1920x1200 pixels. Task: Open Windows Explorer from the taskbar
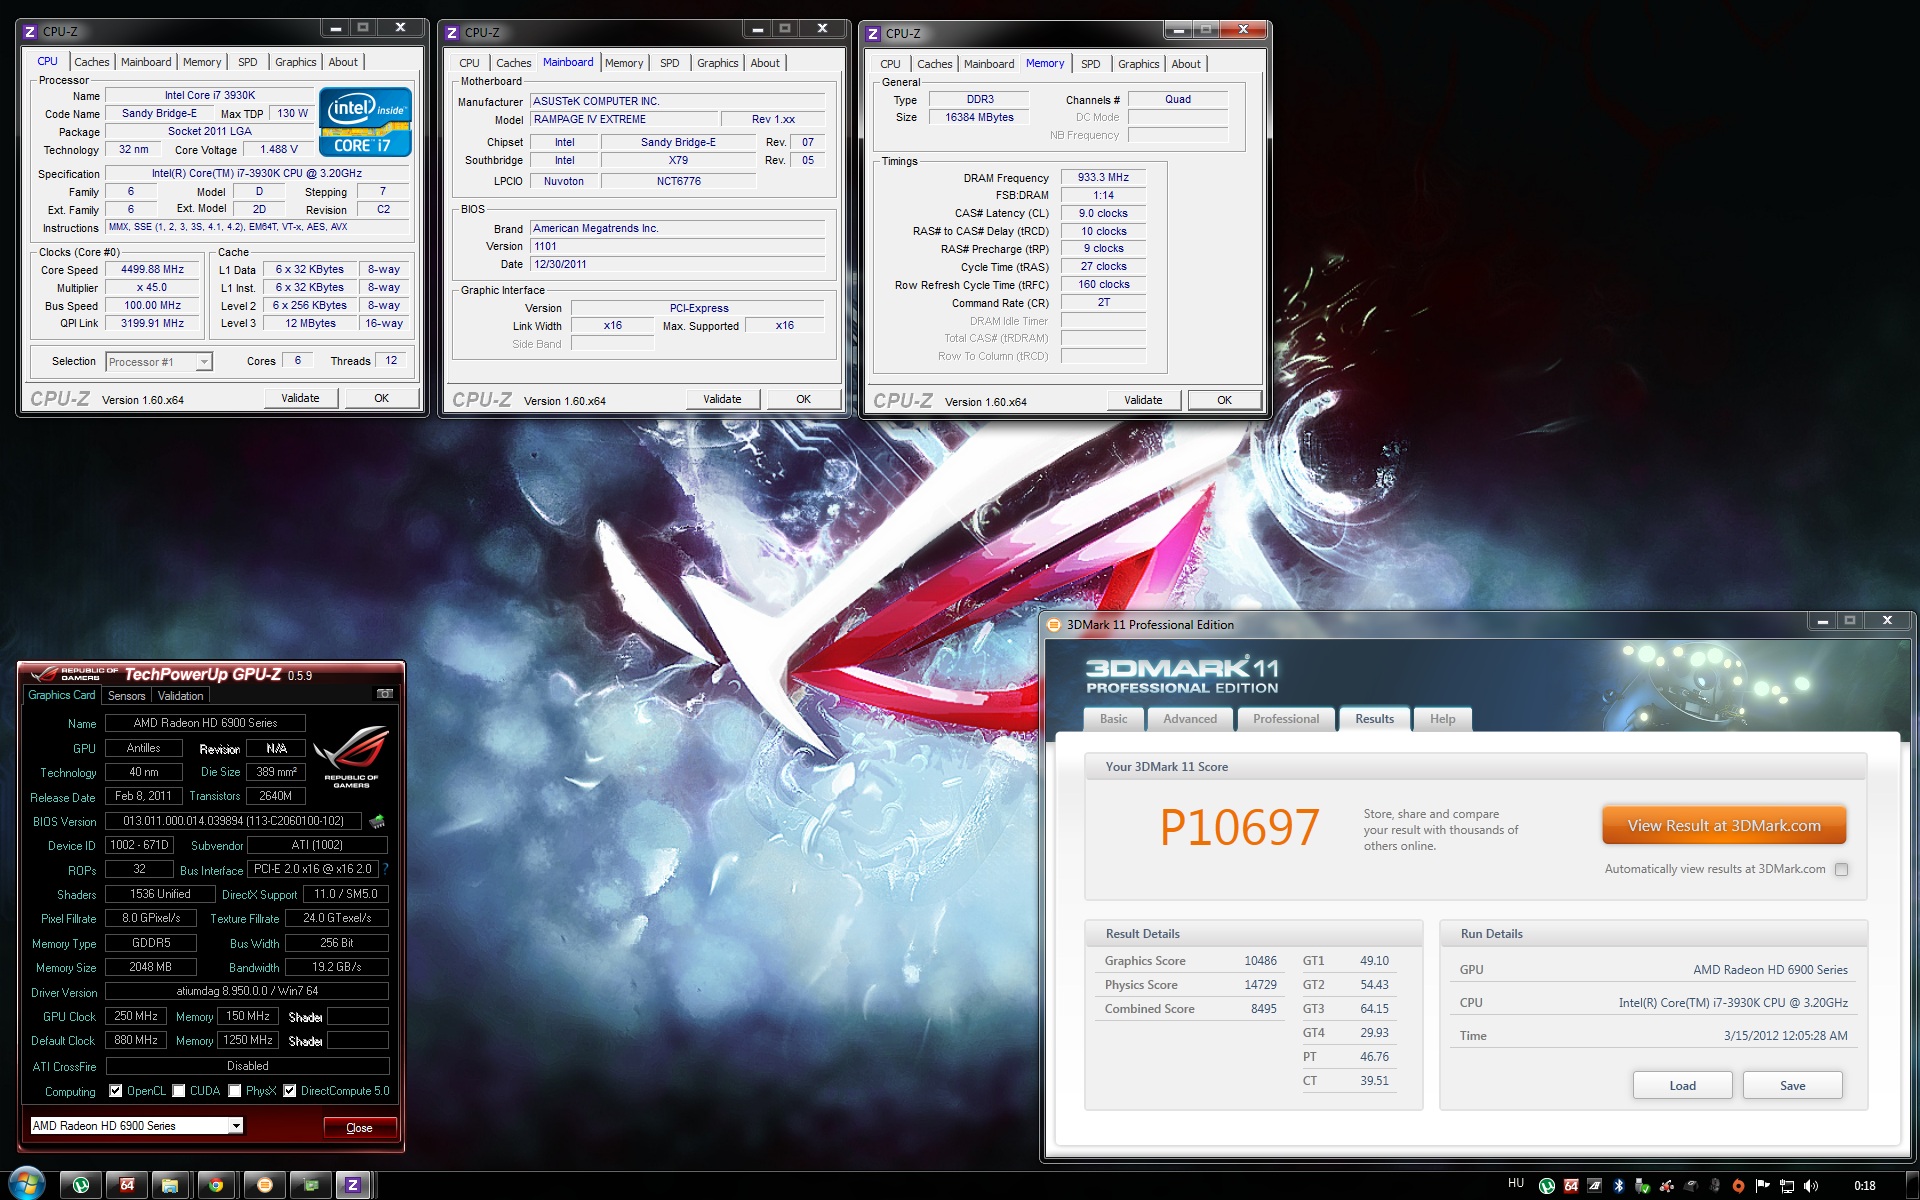[170, 1185]
